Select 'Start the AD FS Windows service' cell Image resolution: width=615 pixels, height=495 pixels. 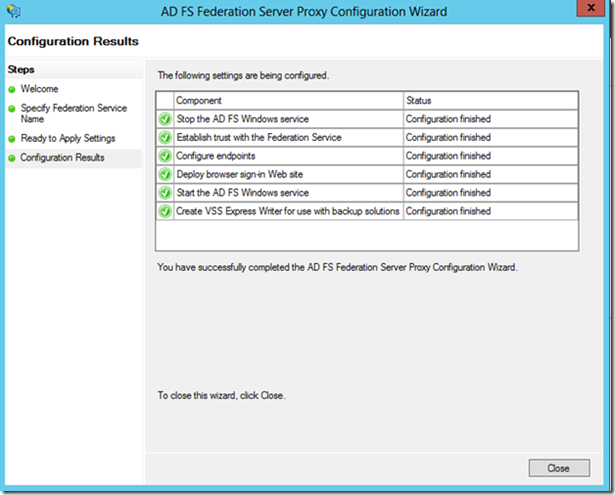pos(288,193)
